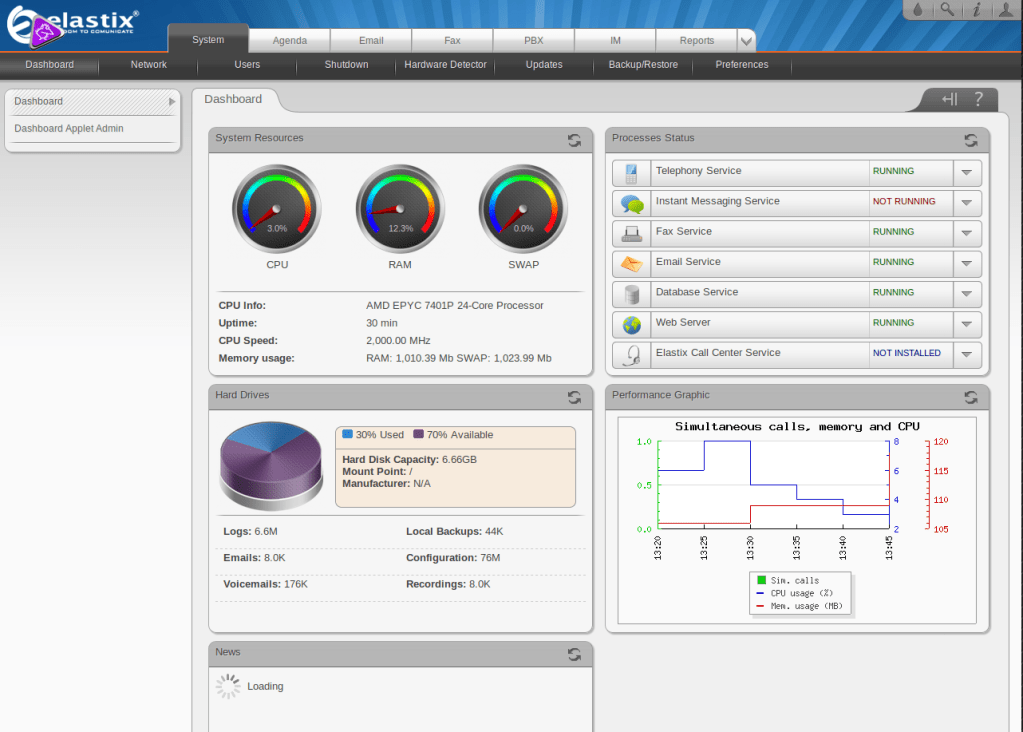The height and width of the screenshot is (732, 1023).
Task: Click the blue 30% Used legend swatch
Action: 347,435
